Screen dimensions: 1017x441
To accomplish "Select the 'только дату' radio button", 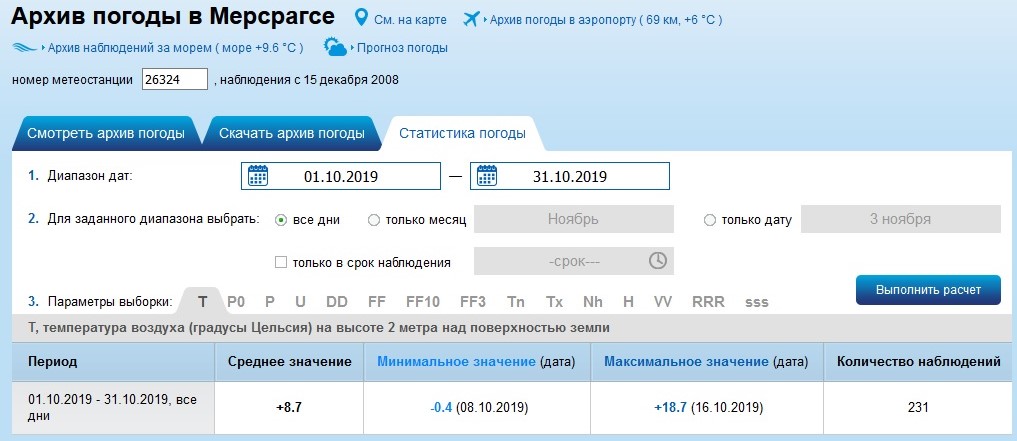I will (x=710, y=220).
